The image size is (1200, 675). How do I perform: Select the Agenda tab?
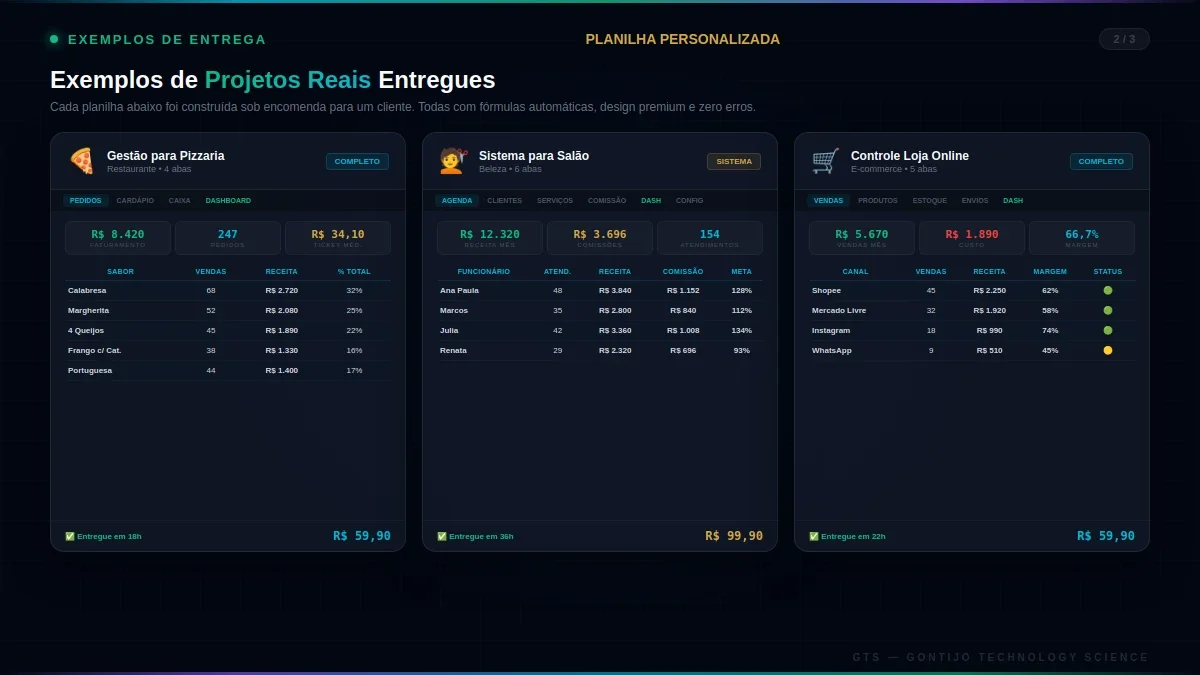pyautogui.click(x=457, y=200)
